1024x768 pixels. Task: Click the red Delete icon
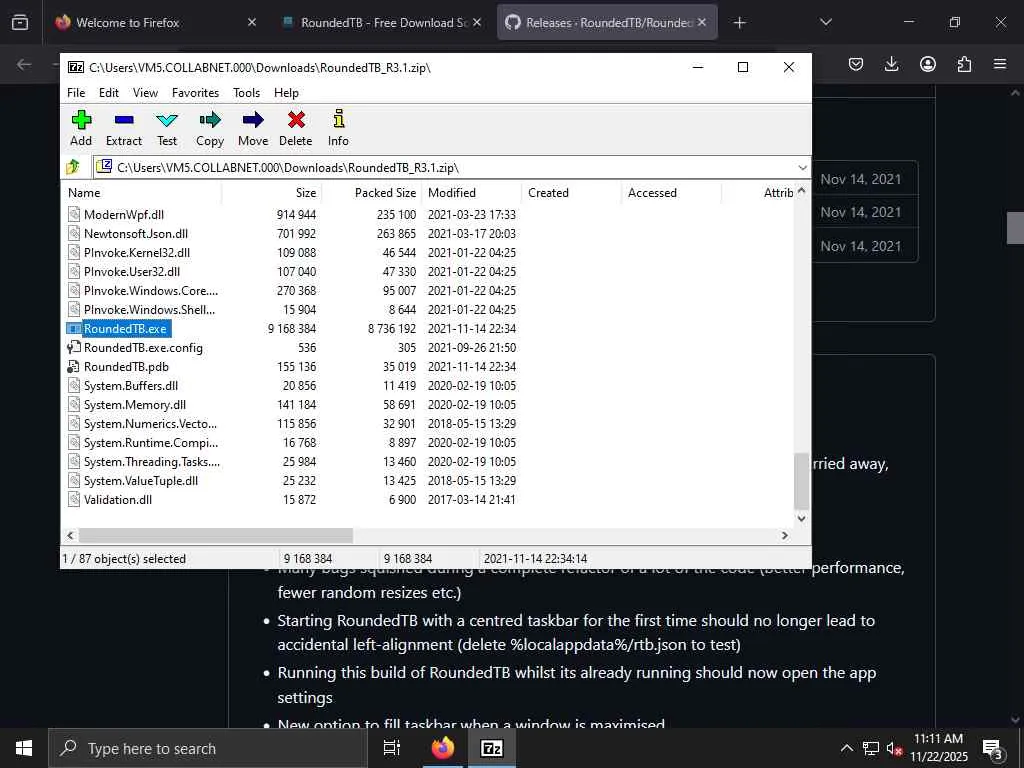pos(296,129)
